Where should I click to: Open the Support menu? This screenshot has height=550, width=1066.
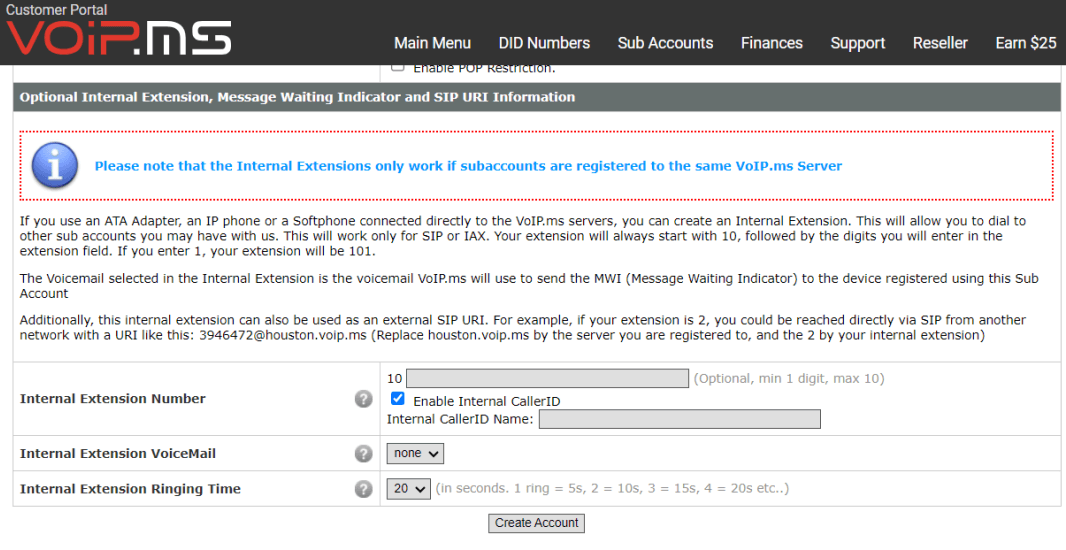tap(858, 43)
